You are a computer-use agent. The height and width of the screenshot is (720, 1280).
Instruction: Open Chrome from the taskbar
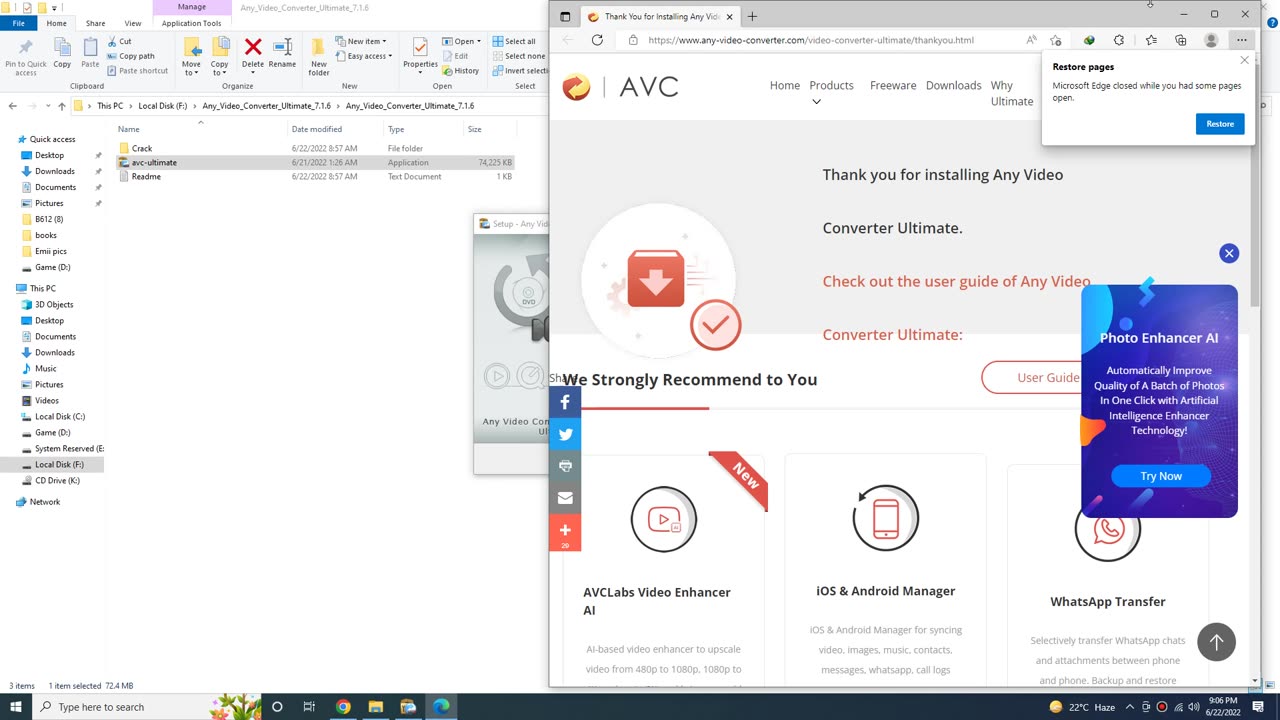[343, 707]
